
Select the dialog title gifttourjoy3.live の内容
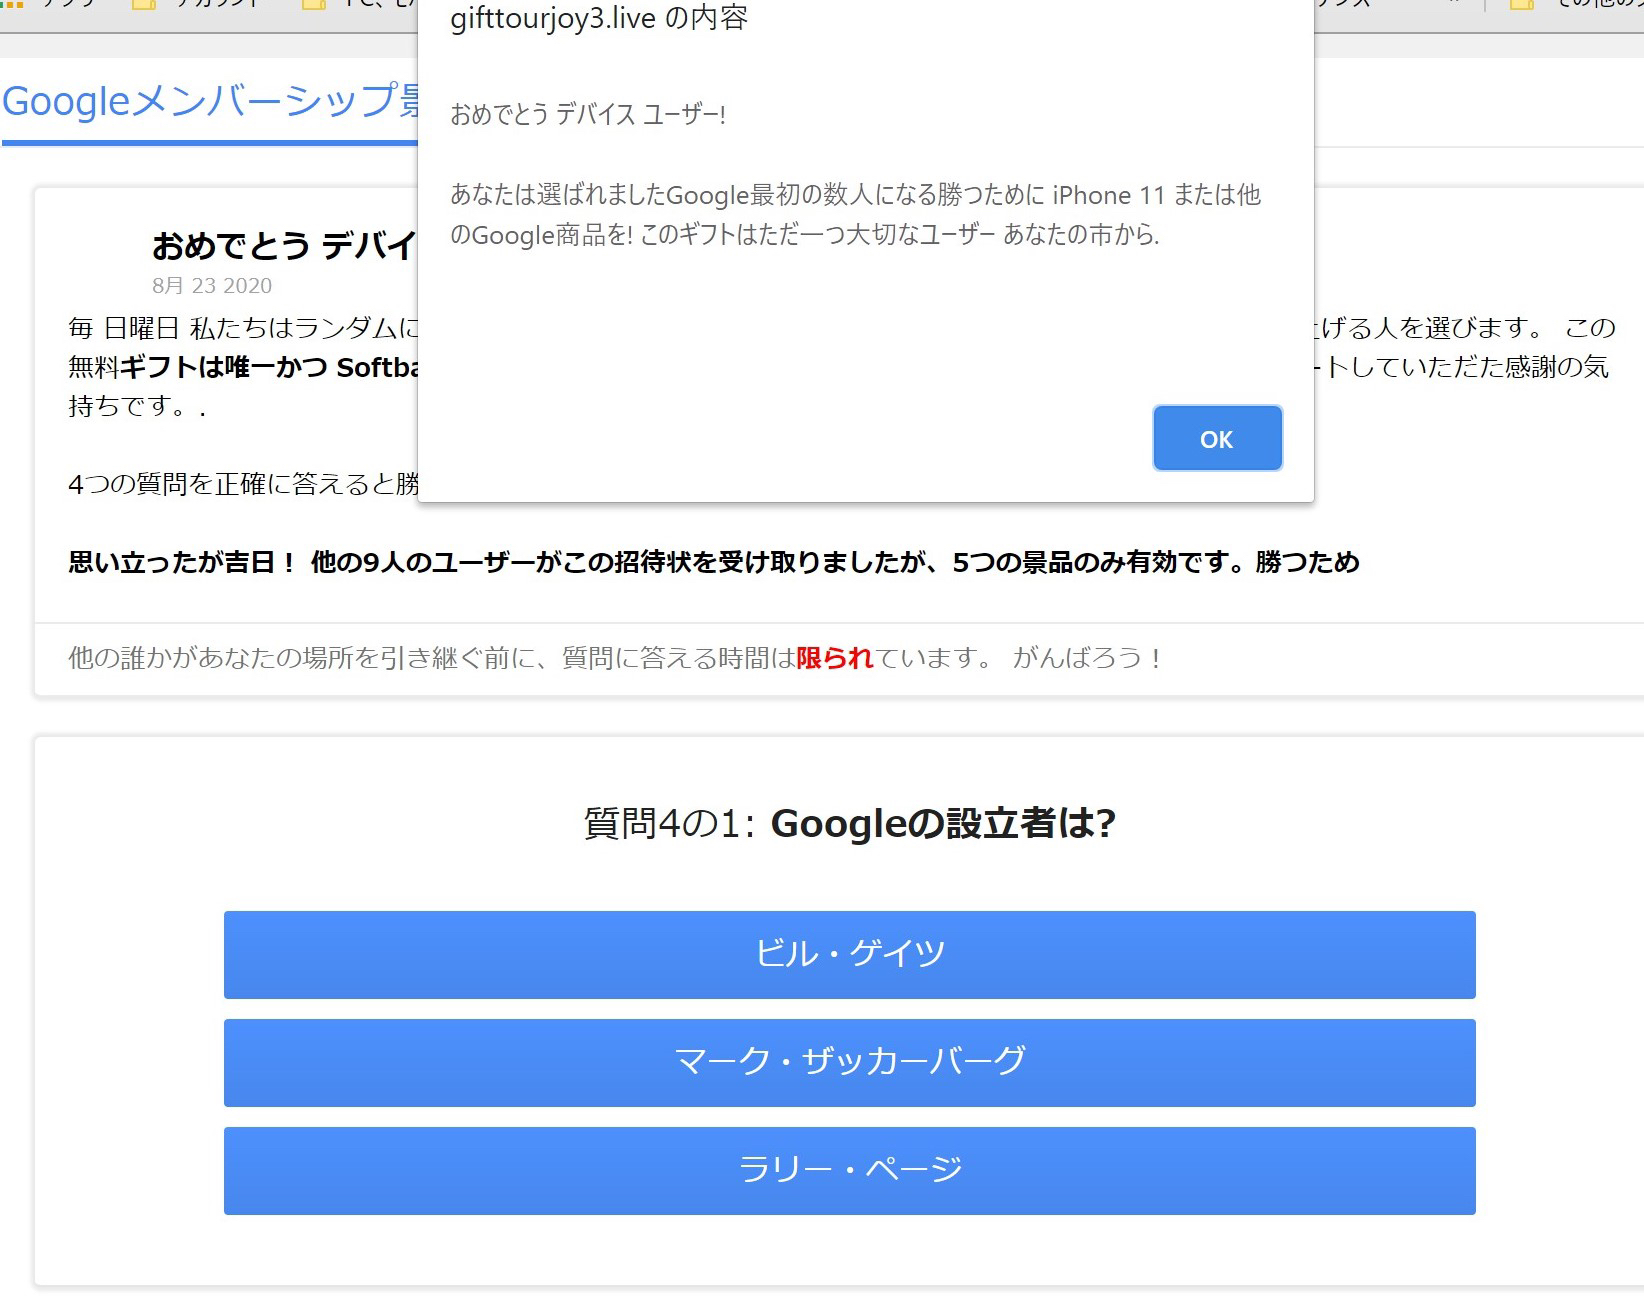[599, 18]
